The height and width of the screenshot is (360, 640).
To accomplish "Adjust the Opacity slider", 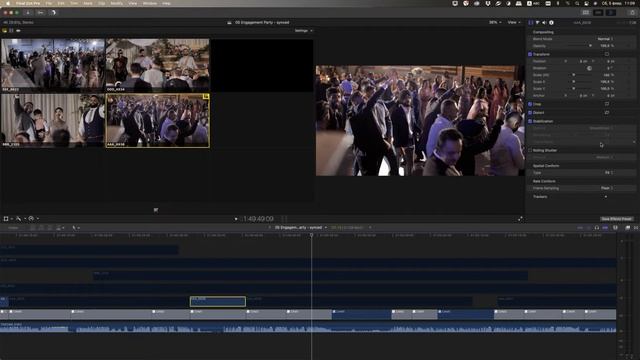I will [x=590, y=46].
